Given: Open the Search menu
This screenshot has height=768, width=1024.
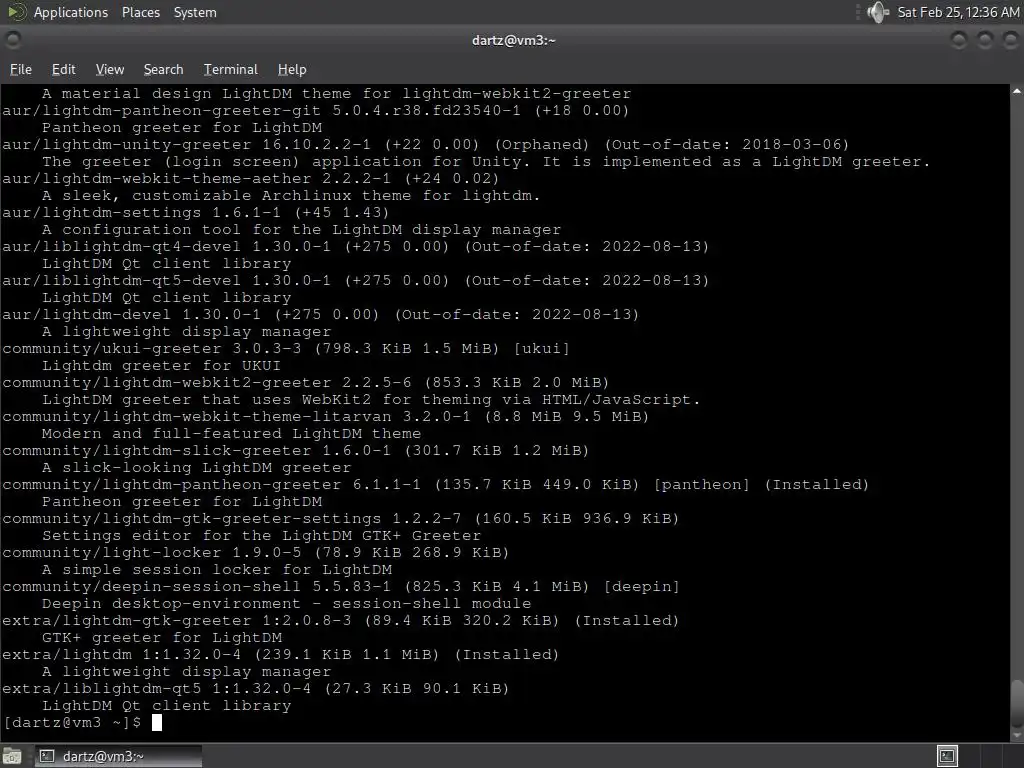Looking at the screenshot, I should click(x=163, y=69).
